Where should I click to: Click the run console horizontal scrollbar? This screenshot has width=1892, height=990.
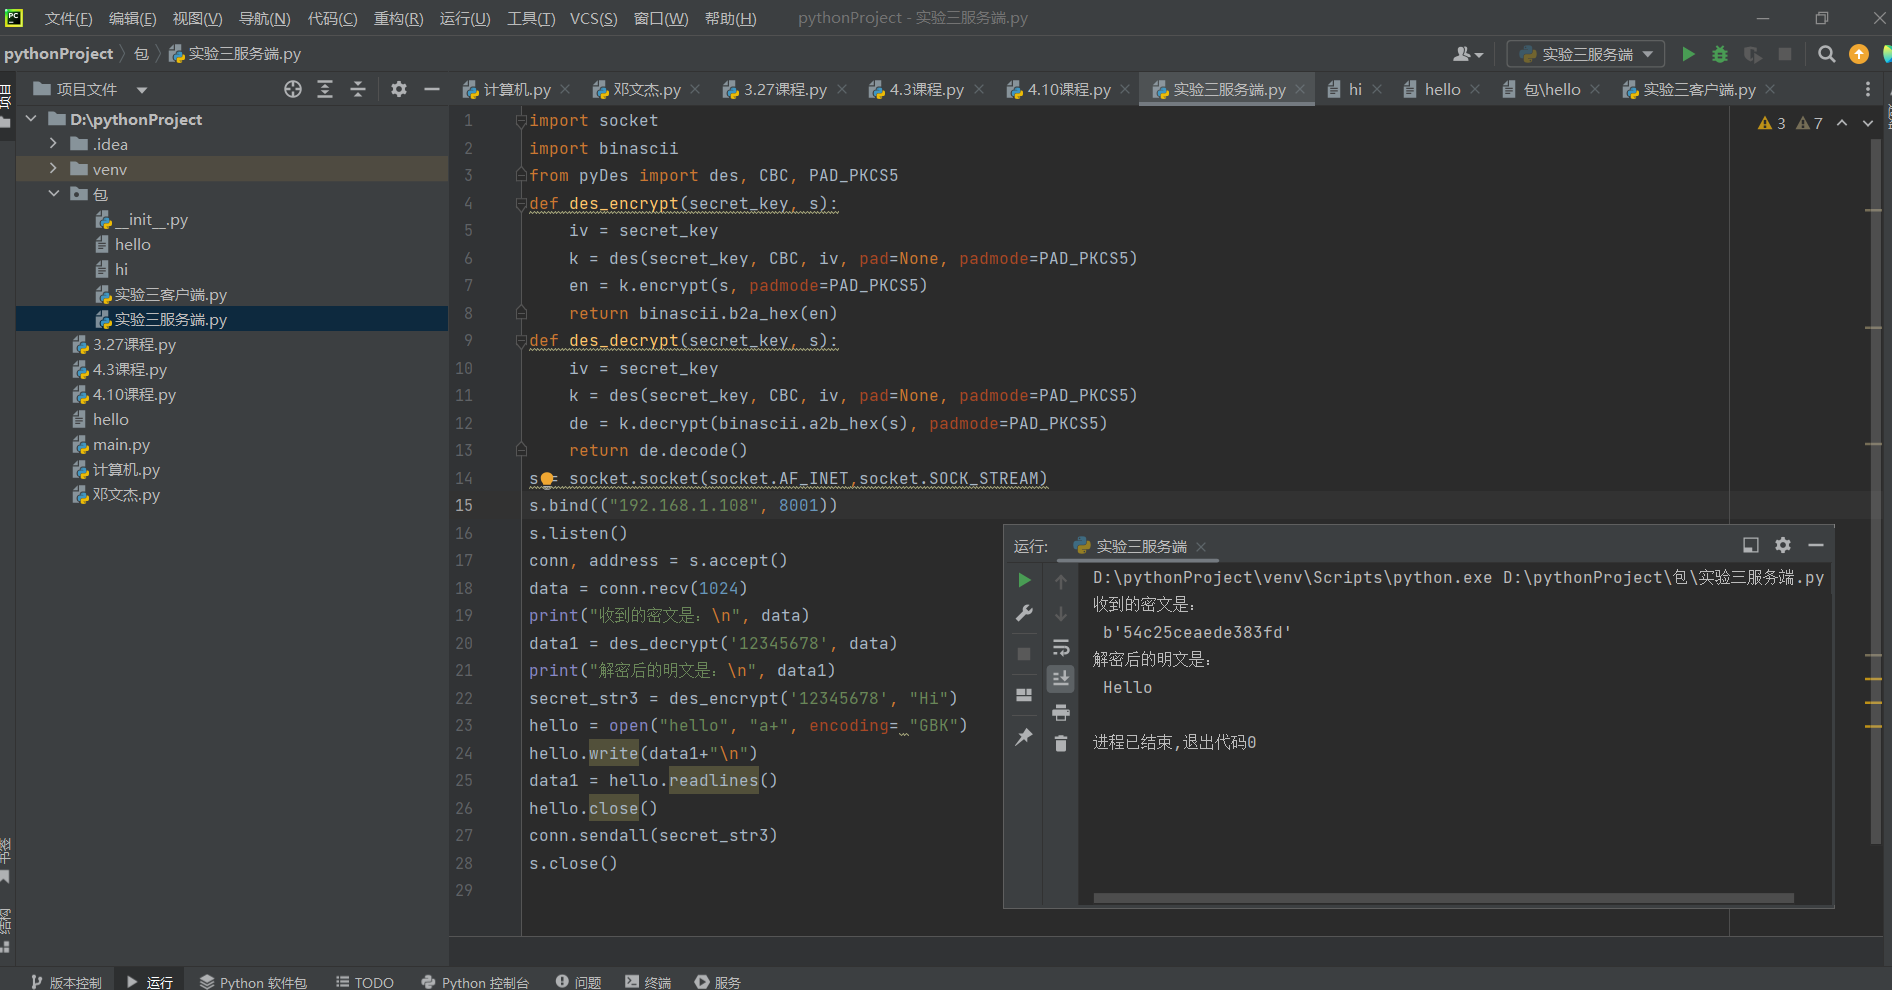(1442, 898)
